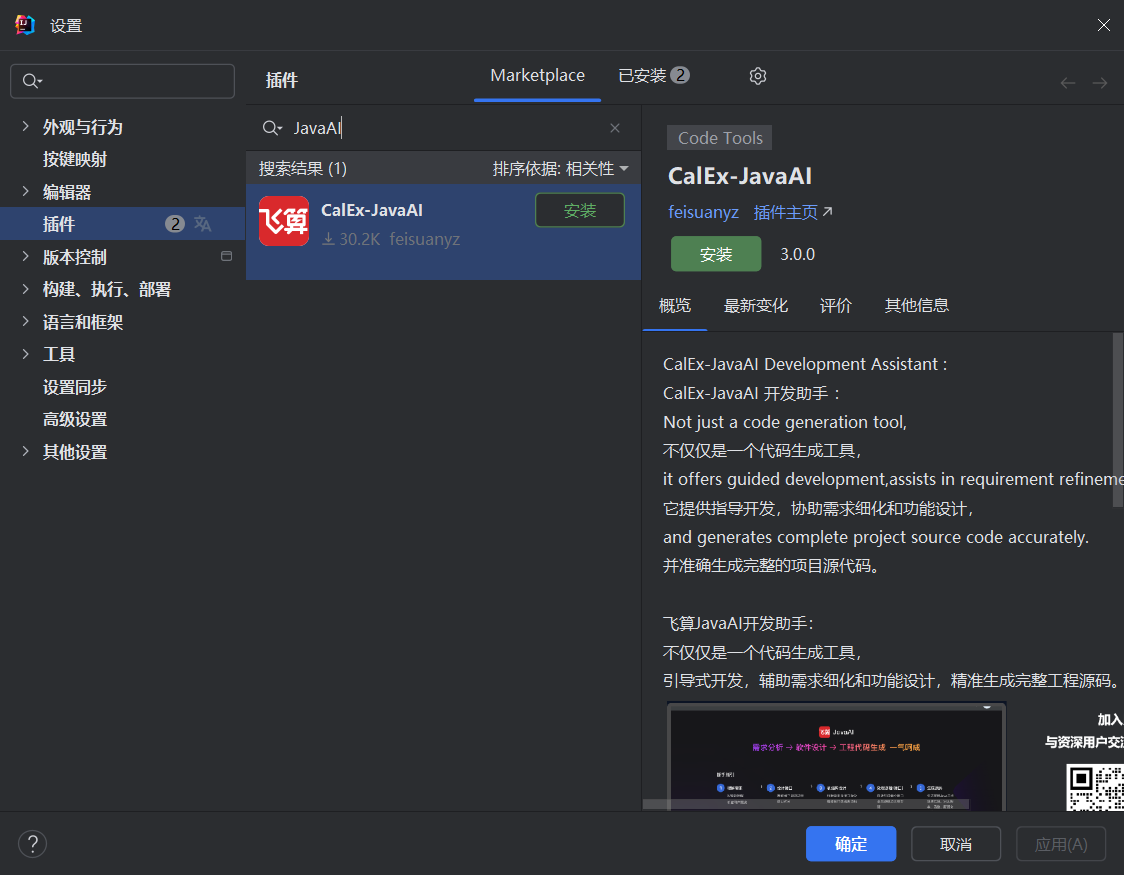Click the plugin description vertical scrollbar
This screenshot has width=1124, height=875.
pos(1118,420)
